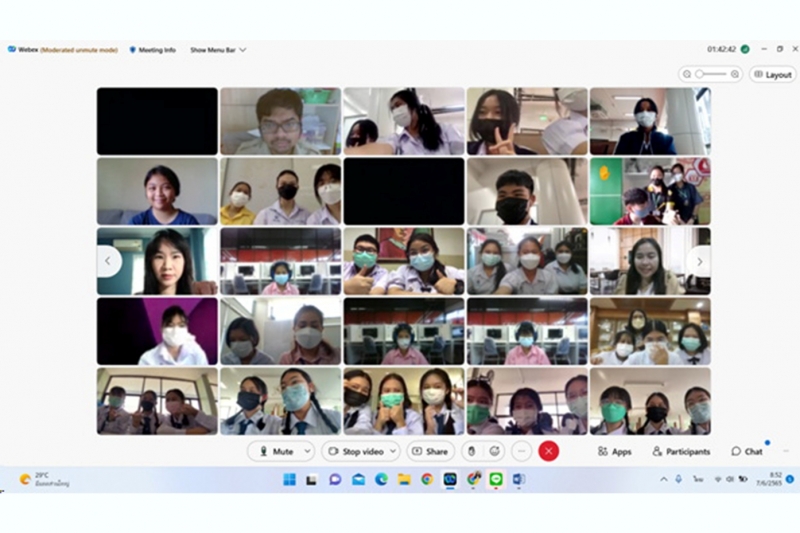Viewport: 800px width, 533px height.
Task: Open the Mute audio options arrow
Action: 307,451
